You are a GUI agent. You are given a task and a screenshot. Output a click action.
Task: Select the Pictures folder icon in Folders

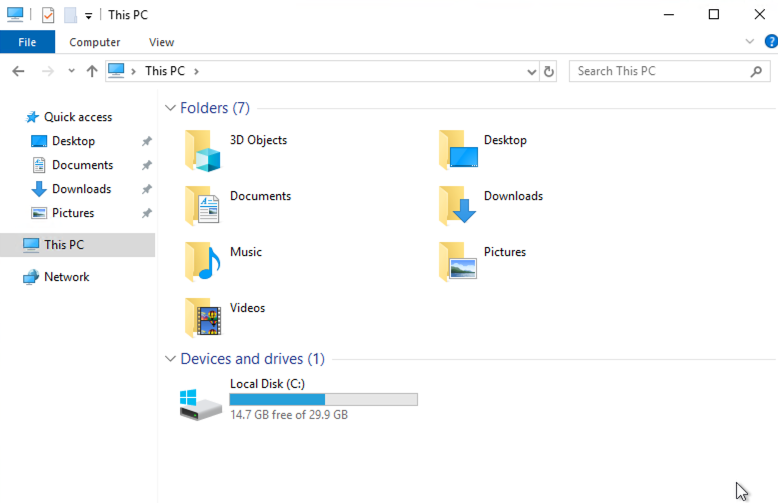point(458,261)
